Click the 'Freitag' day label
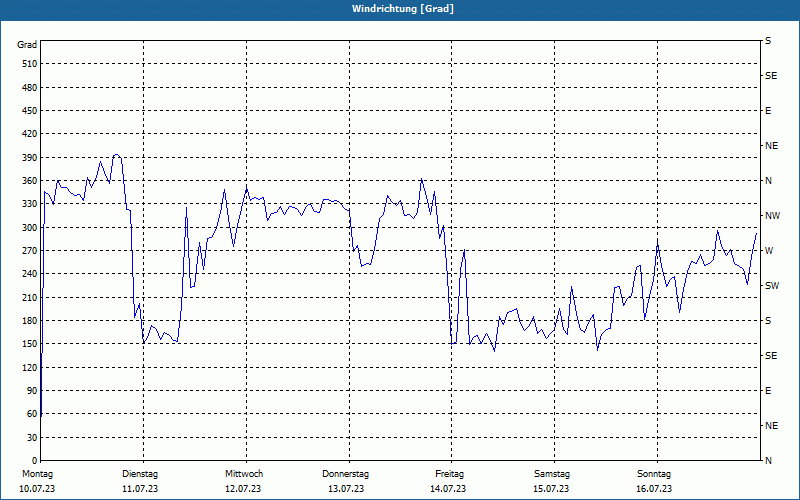The image size is (800, 500). coord(449,474)
